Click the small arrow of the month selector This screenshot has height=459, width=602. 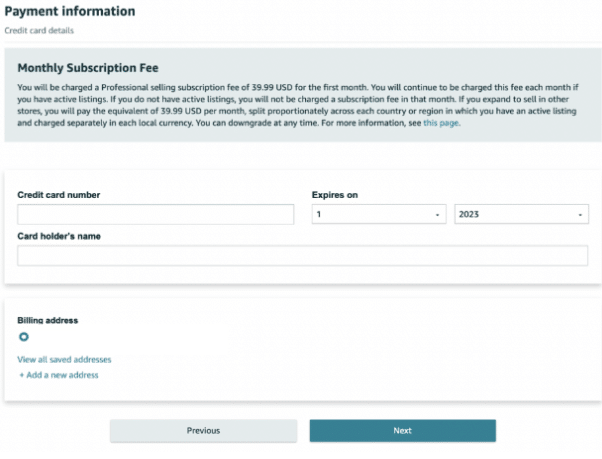tap(437, 215)
